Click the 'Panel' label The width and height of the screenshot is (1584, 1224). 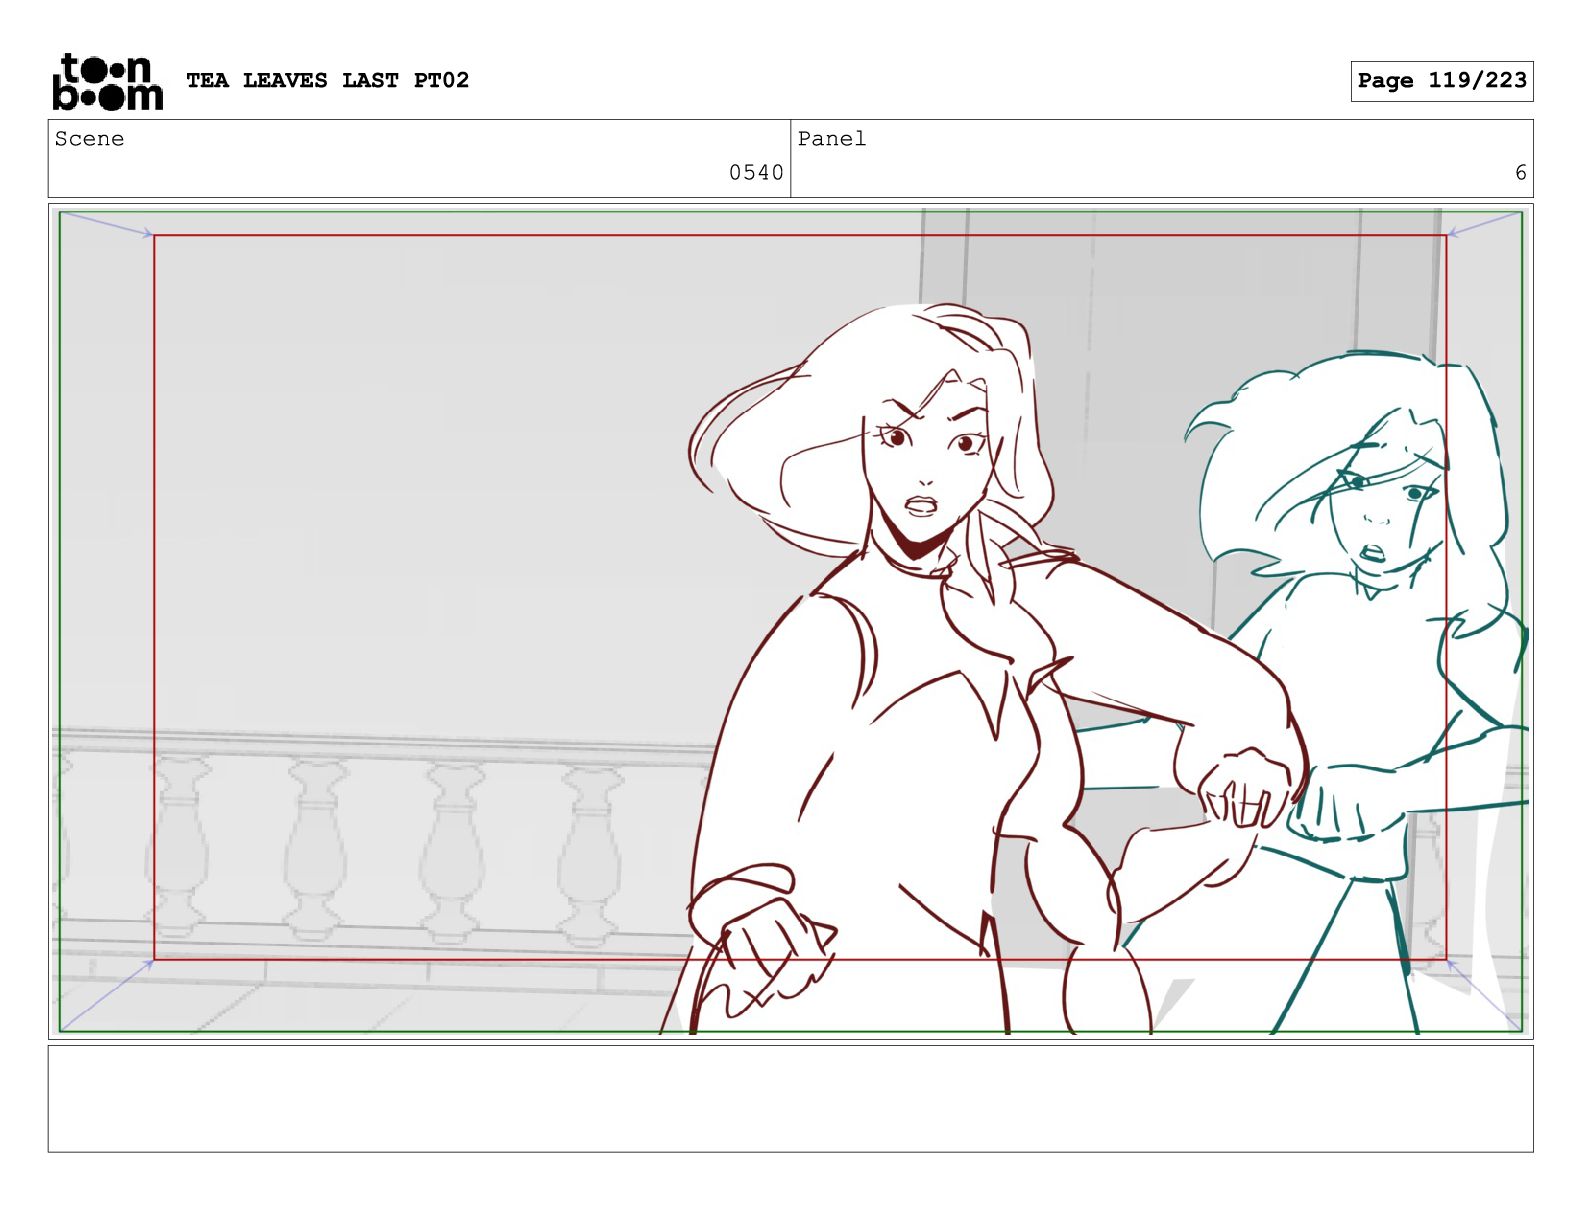coord(832,139)
